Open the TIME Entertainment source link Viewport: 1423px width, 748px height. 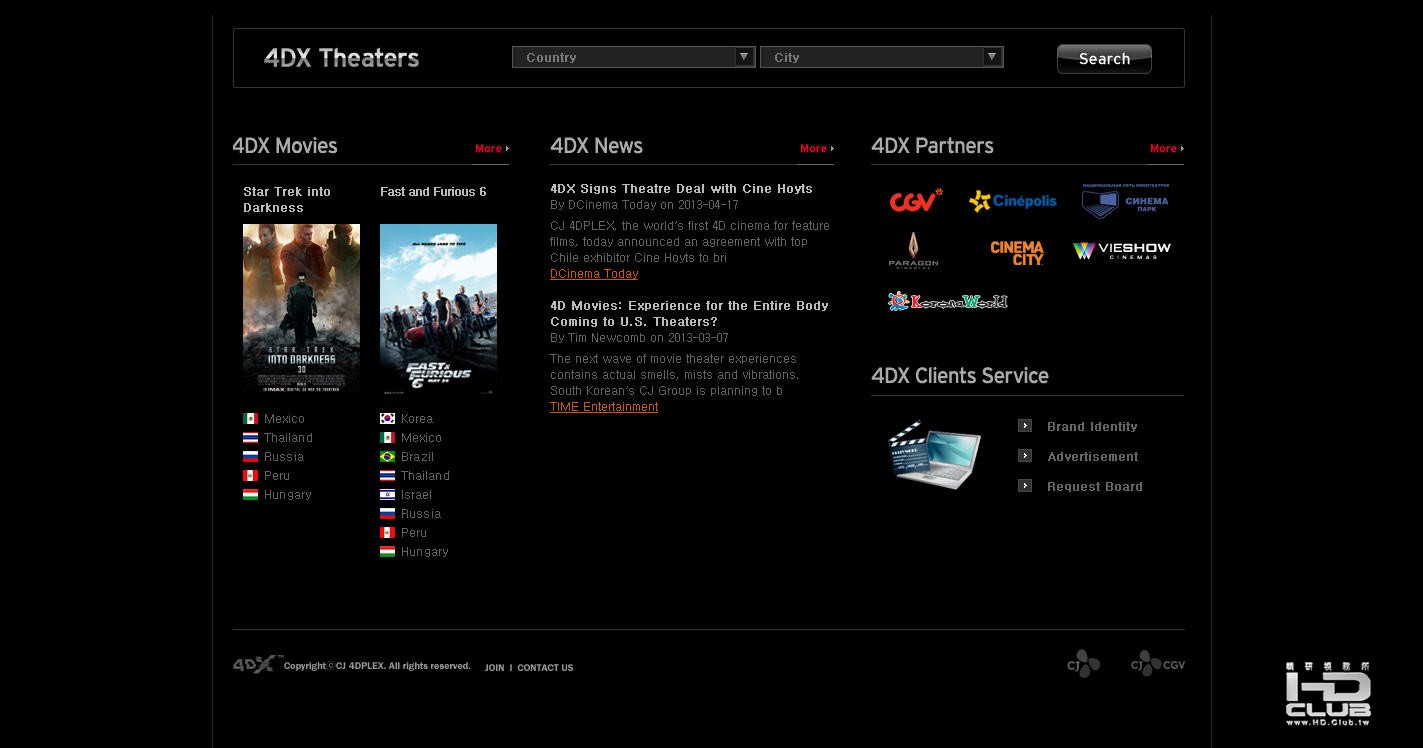(604, 407)
